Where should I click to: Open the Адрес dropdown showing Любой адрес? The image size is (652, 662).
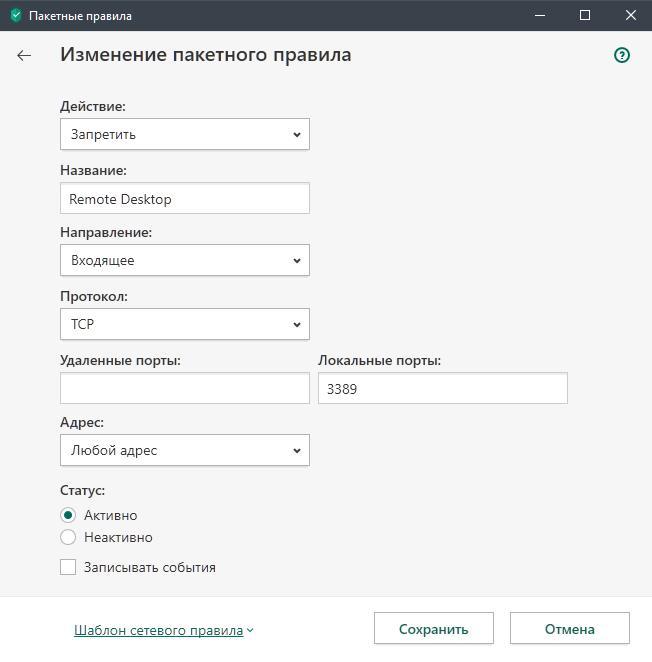point(185,450)
